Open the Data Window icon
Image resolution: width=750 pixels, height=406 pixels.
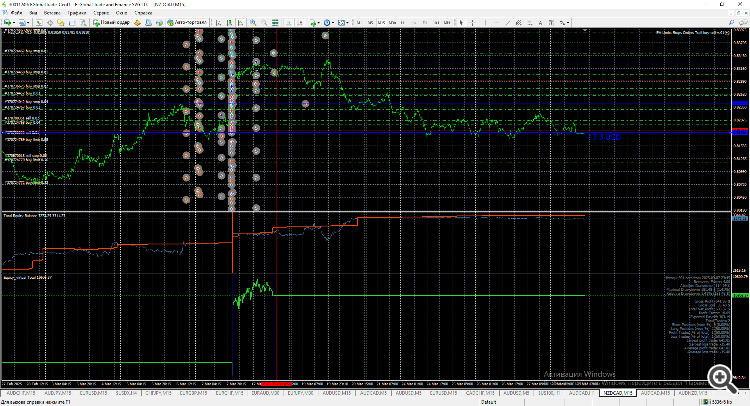[x=50, y=22]
